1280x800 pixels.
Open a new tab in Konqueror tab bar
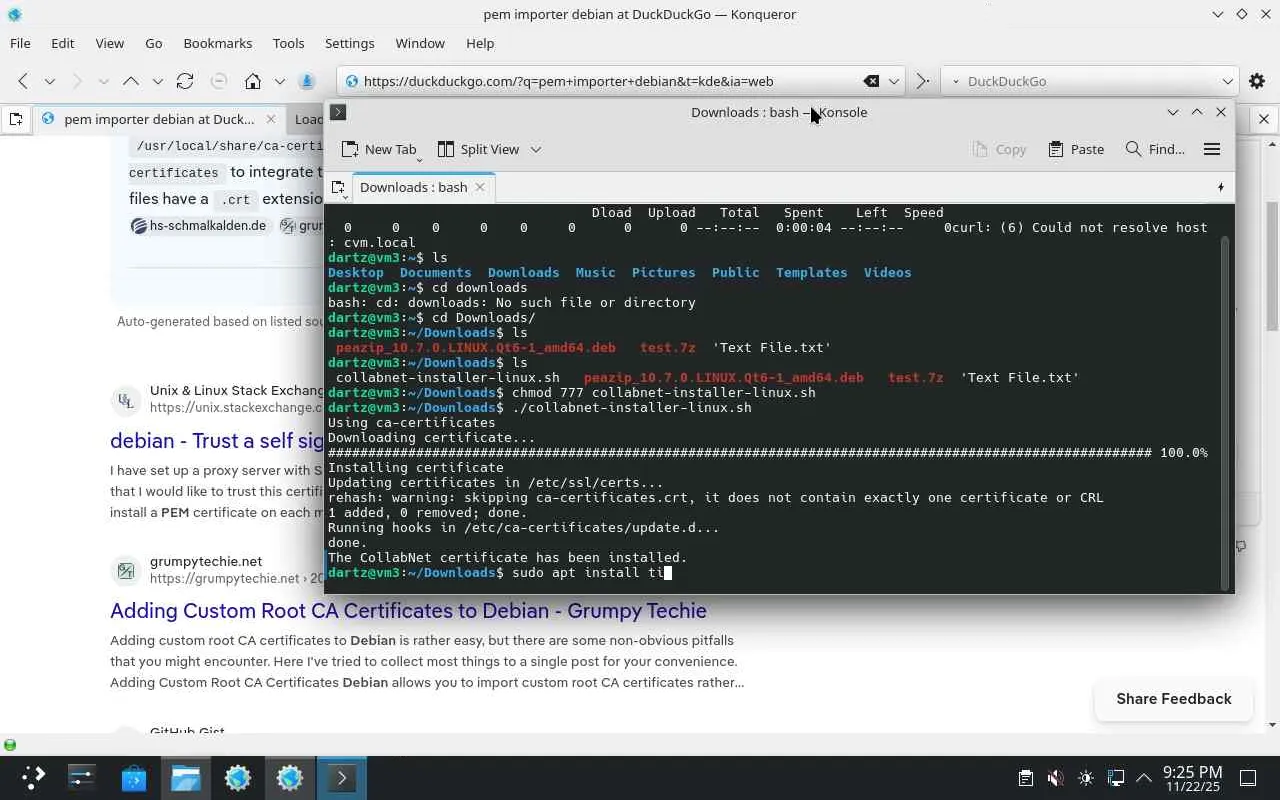[16, 119]
